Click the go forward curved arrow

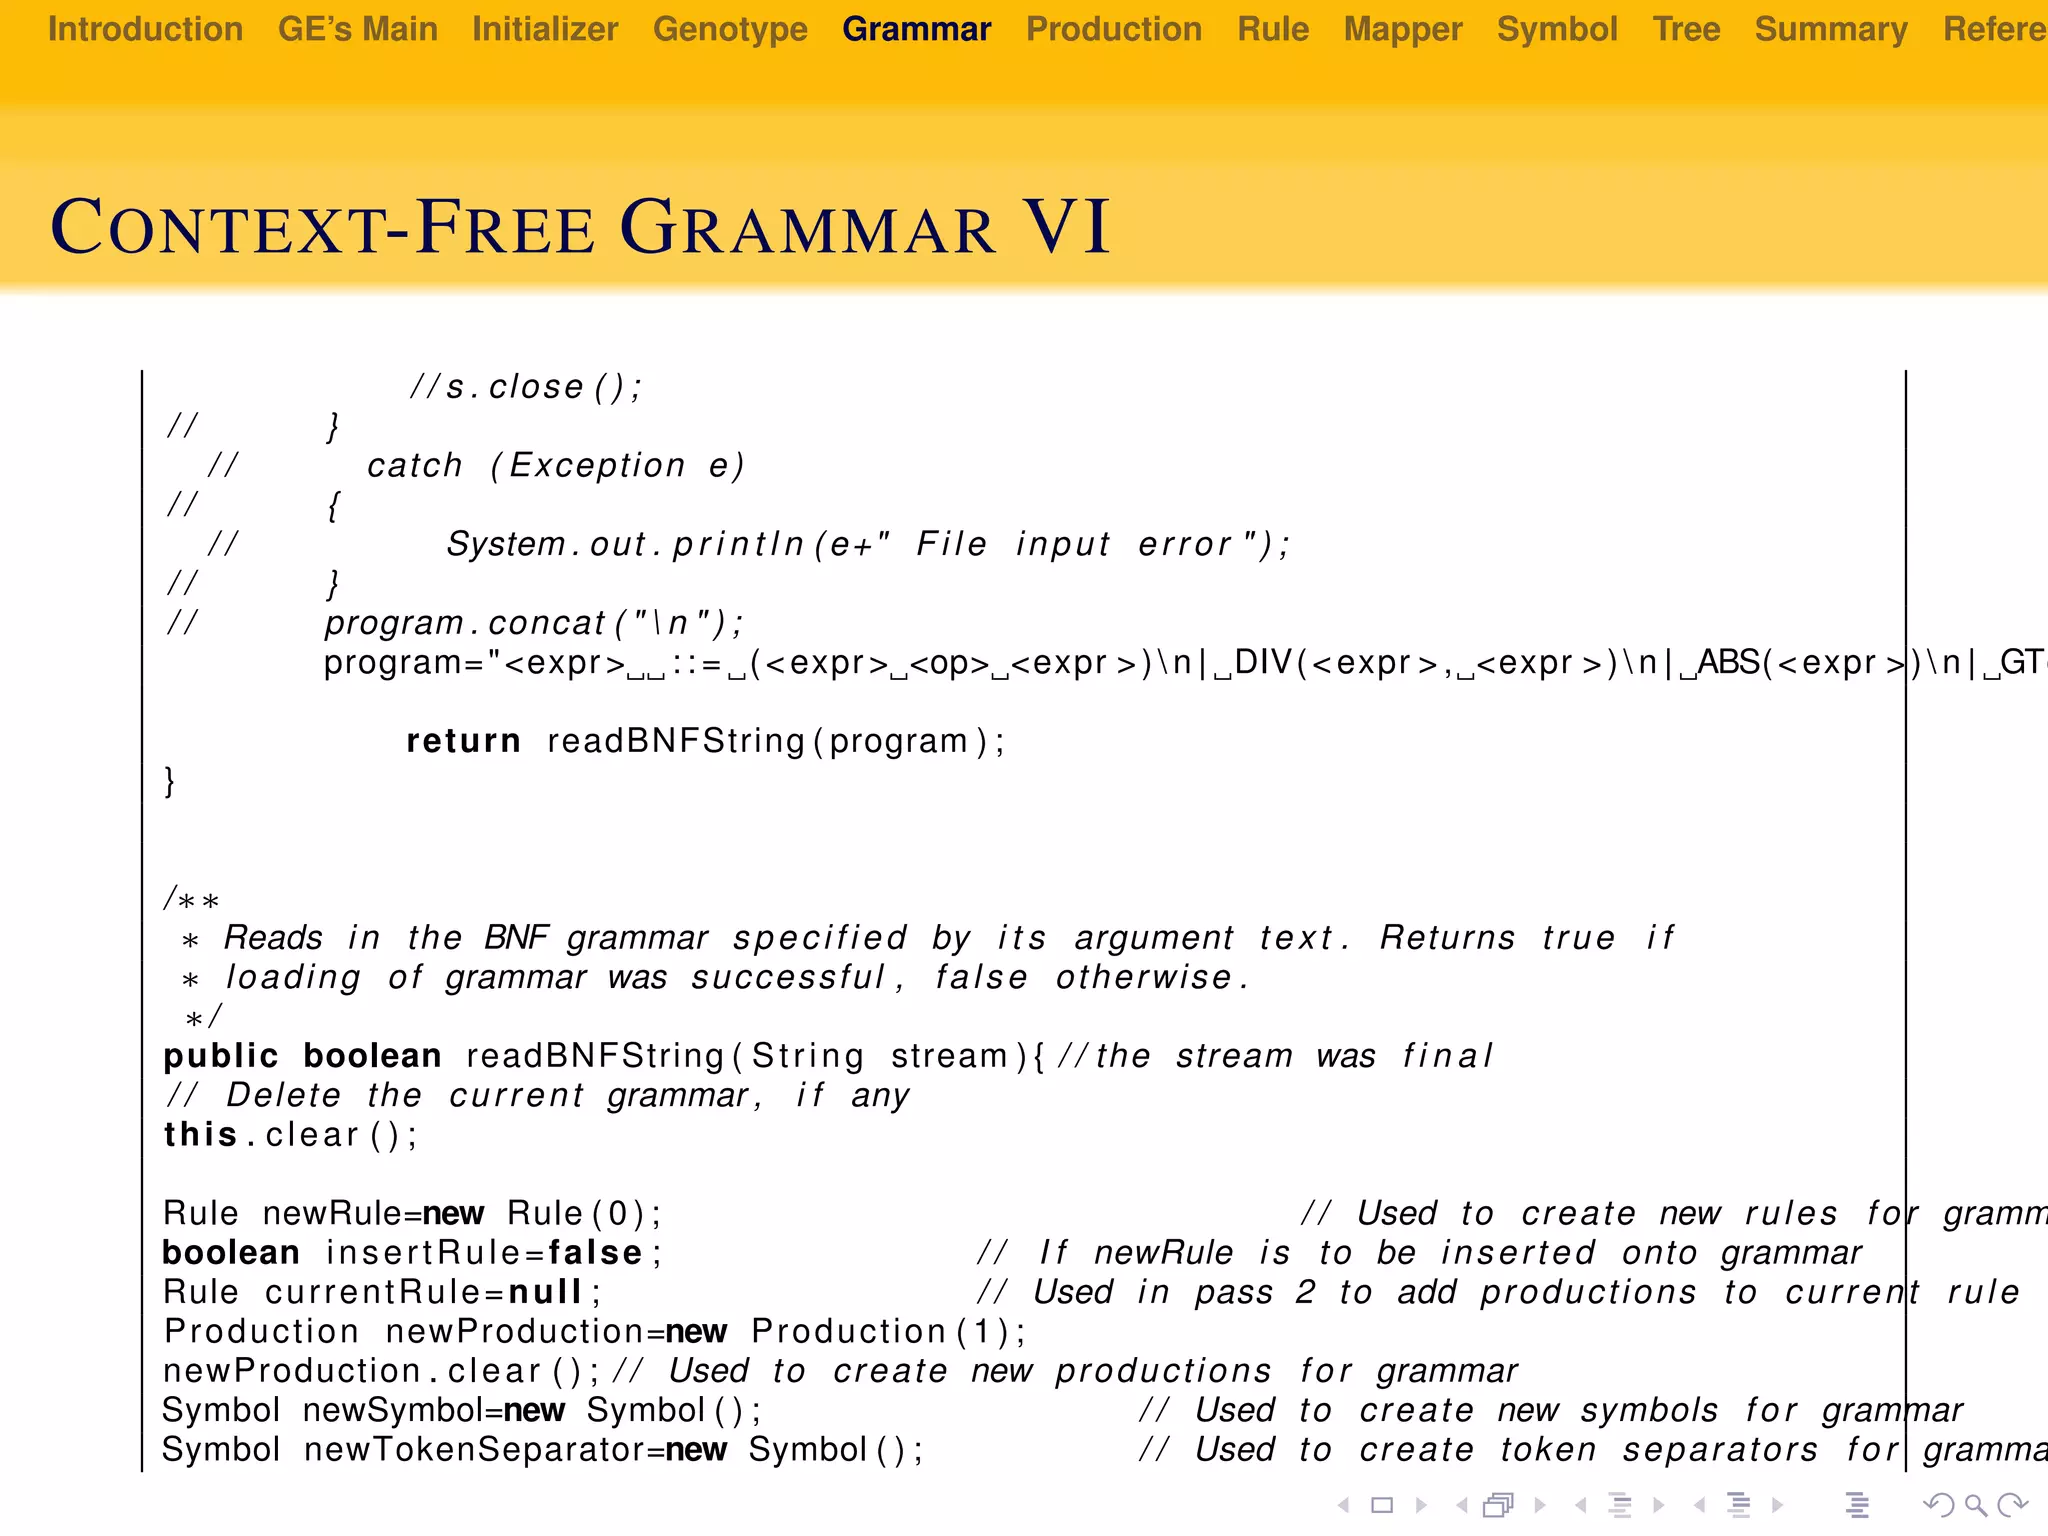click(2012, 1505)
